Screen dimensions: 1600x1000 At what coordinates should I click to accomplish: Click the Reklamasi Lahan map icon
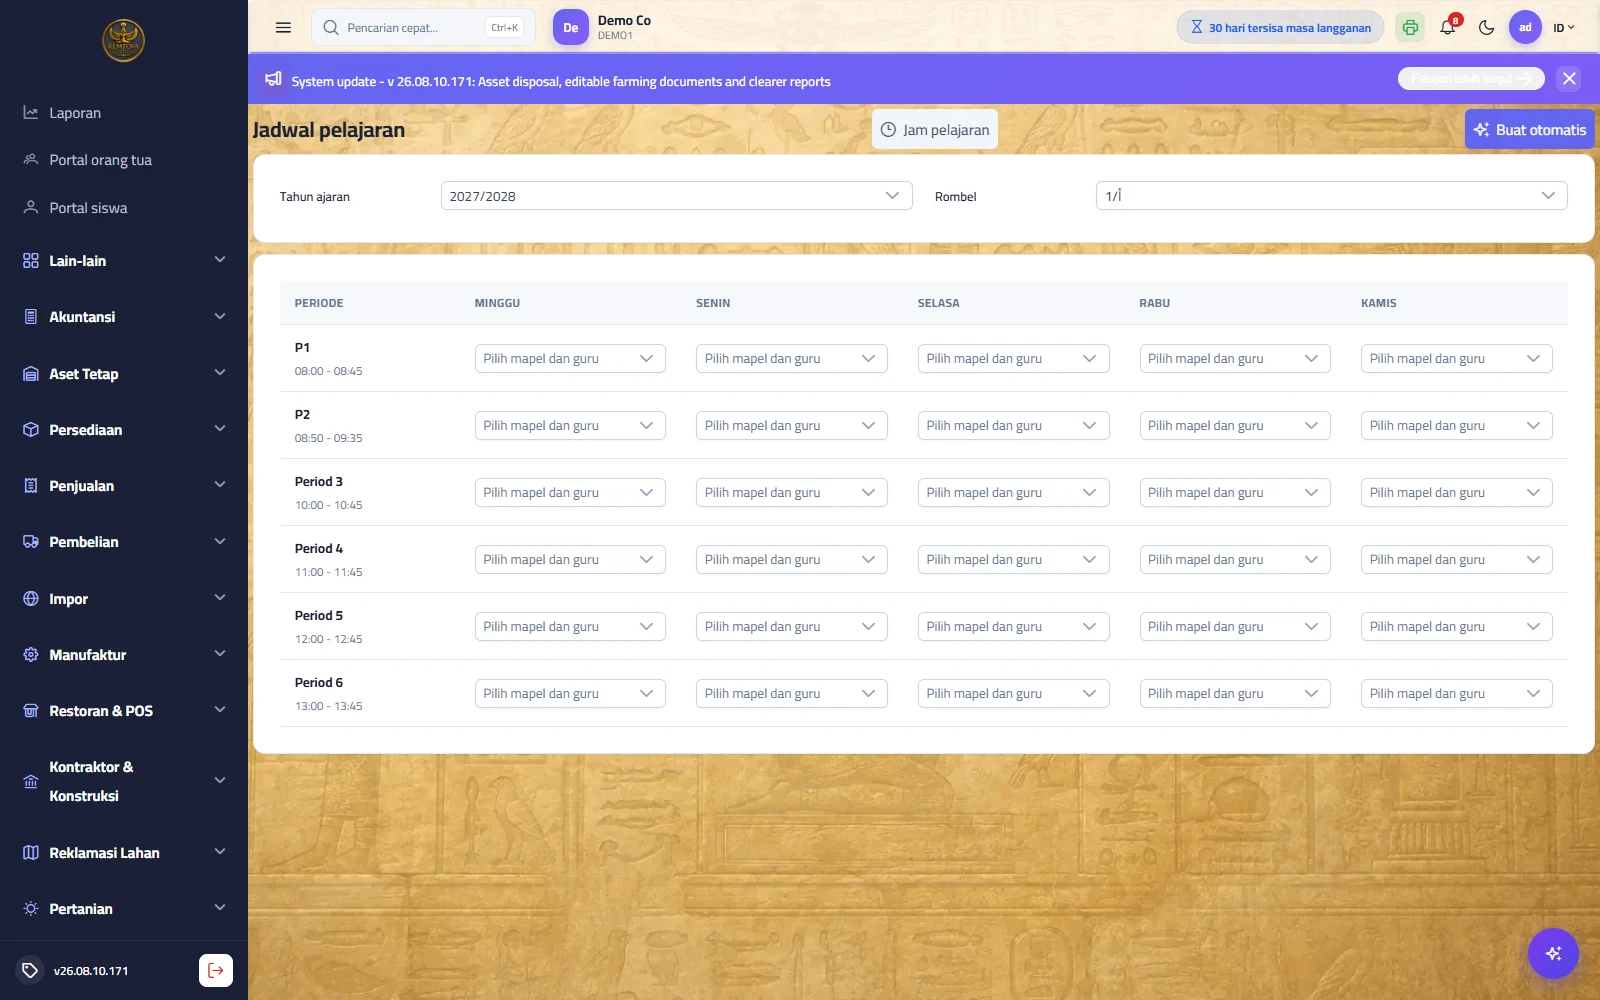[x=31, y=853]
